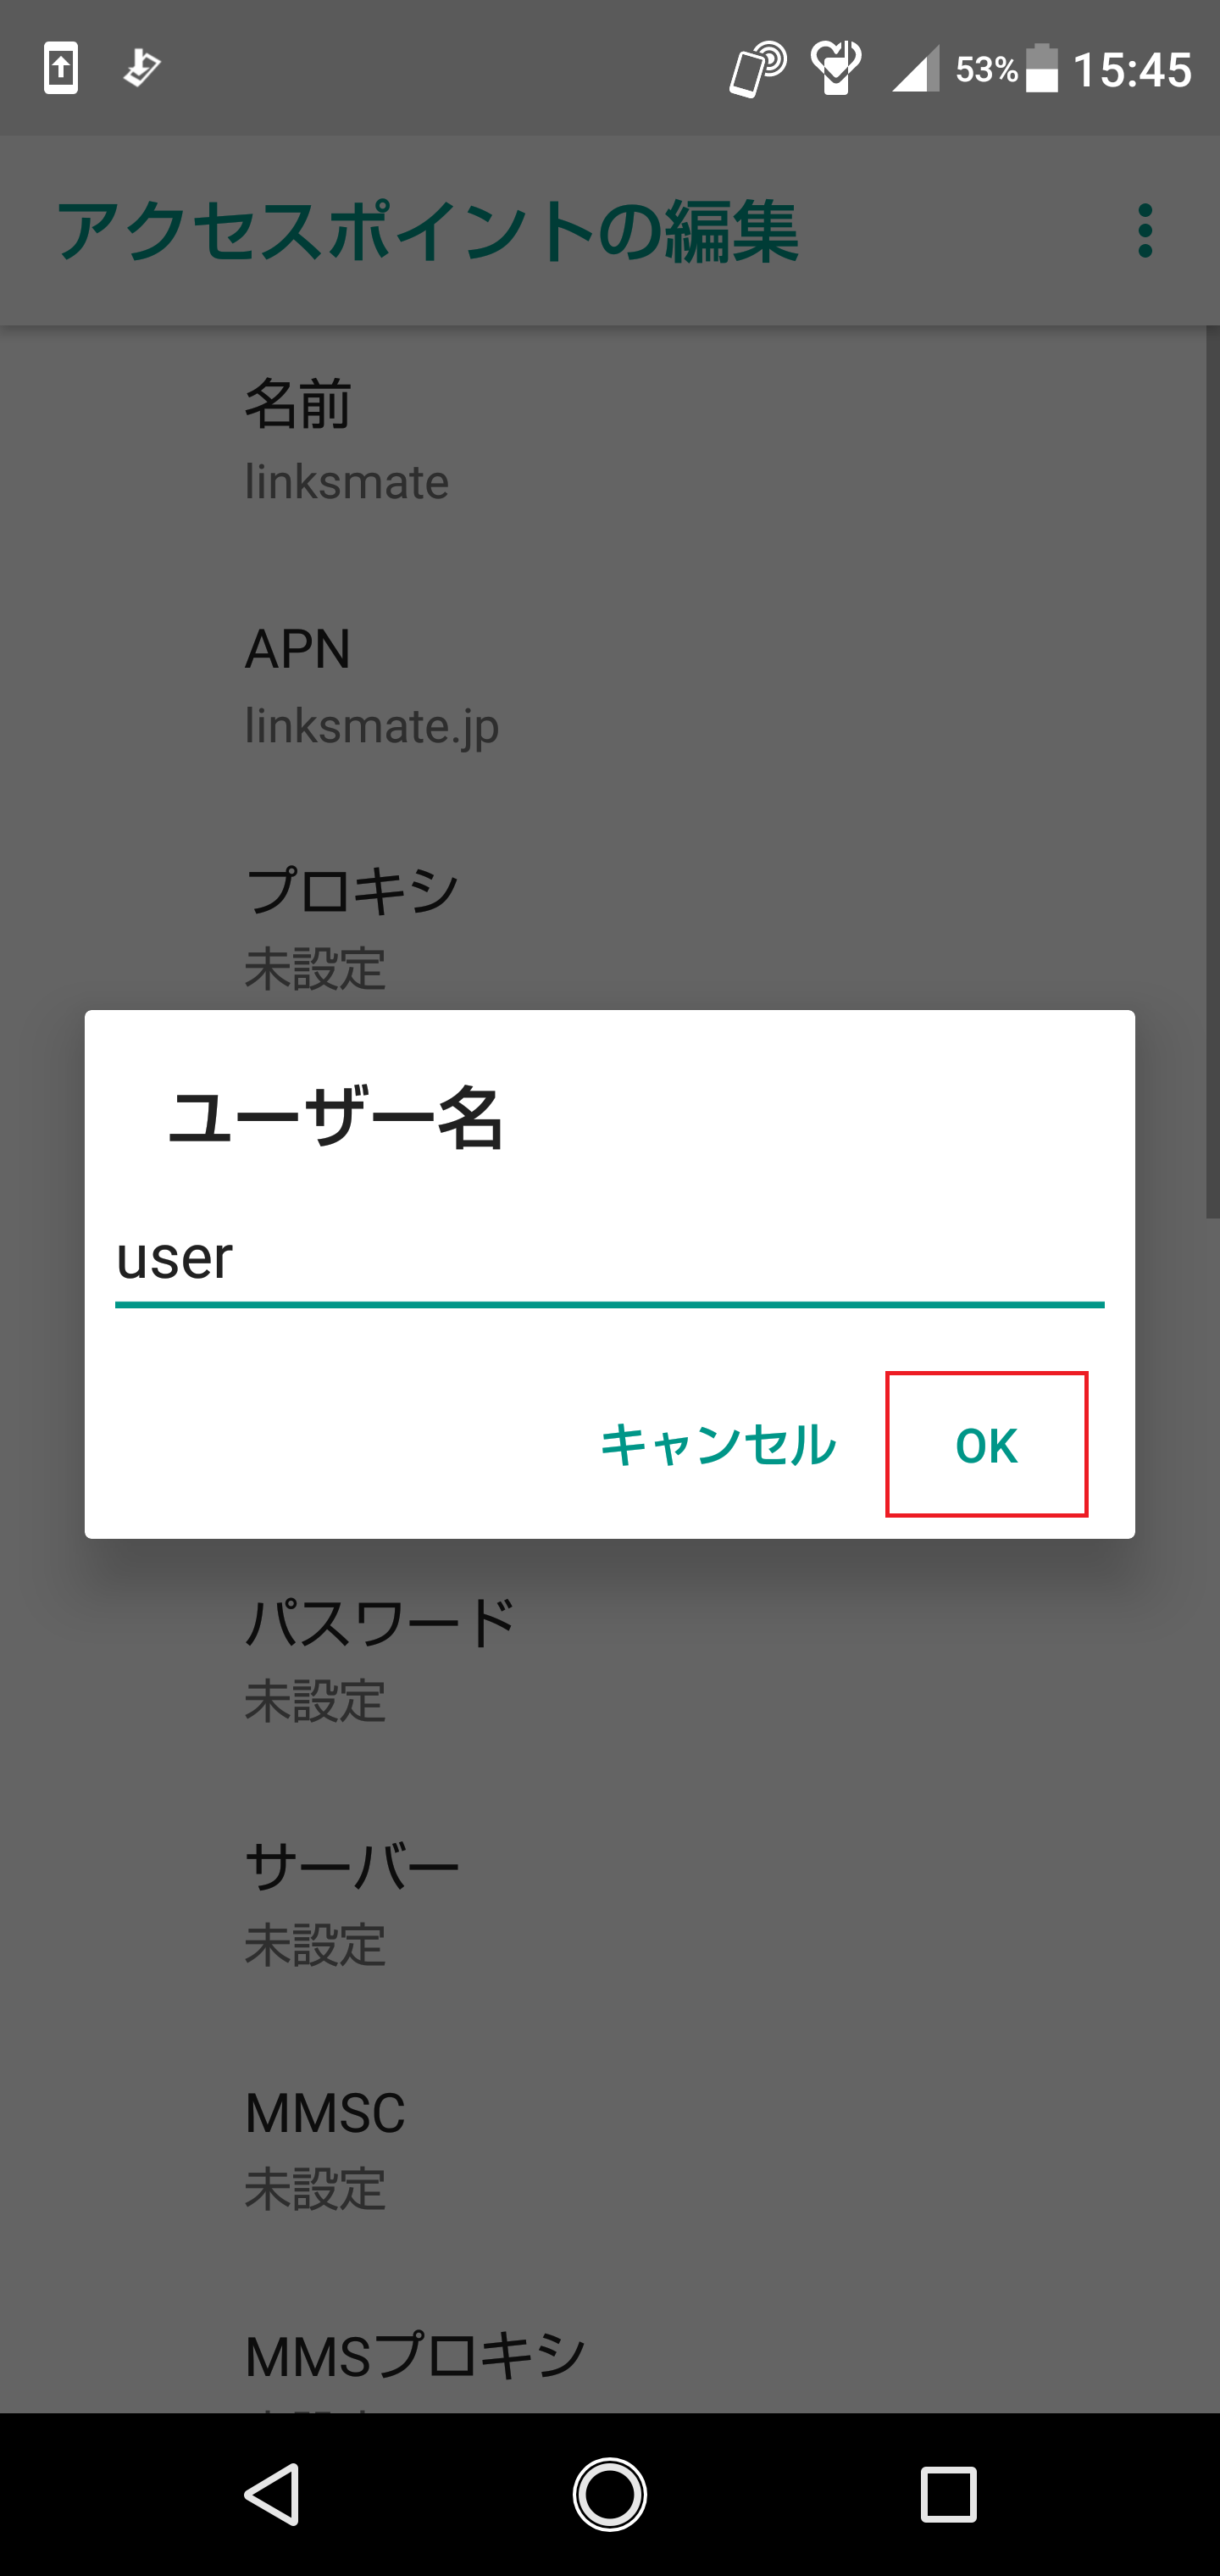Open the 名前 setting showing linksmate
This screenshot has height=2576, width=1220.
[400, 440]
